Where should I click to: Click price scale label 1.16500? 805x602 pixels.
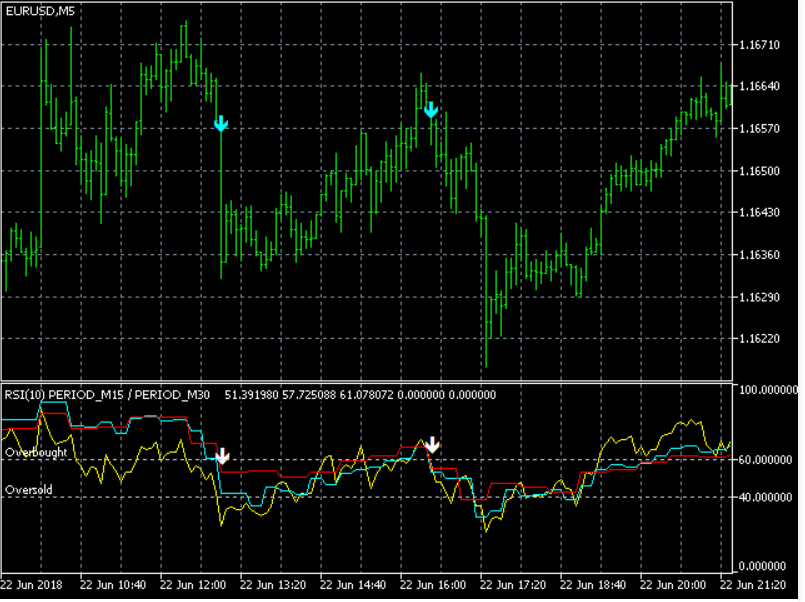pos(759,171)
